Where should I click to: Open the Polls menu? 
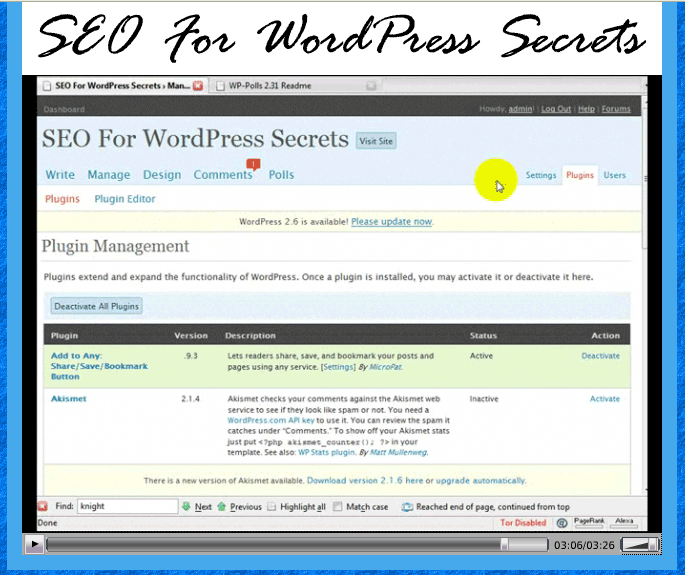click(x=281, y=175)
